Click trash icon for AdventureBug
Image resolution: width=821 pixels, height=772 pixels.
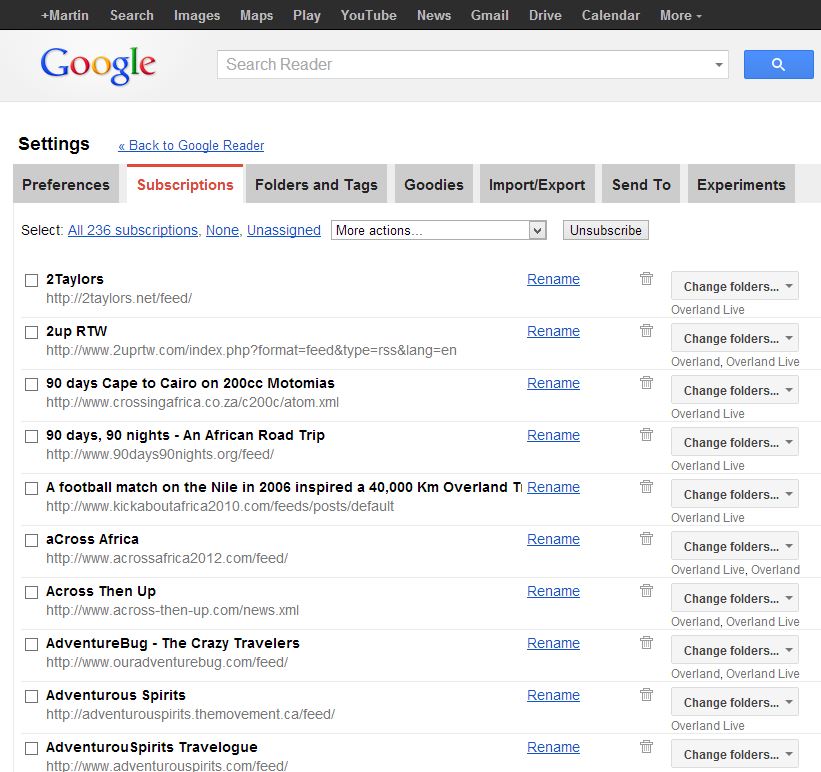pos(647,642)
